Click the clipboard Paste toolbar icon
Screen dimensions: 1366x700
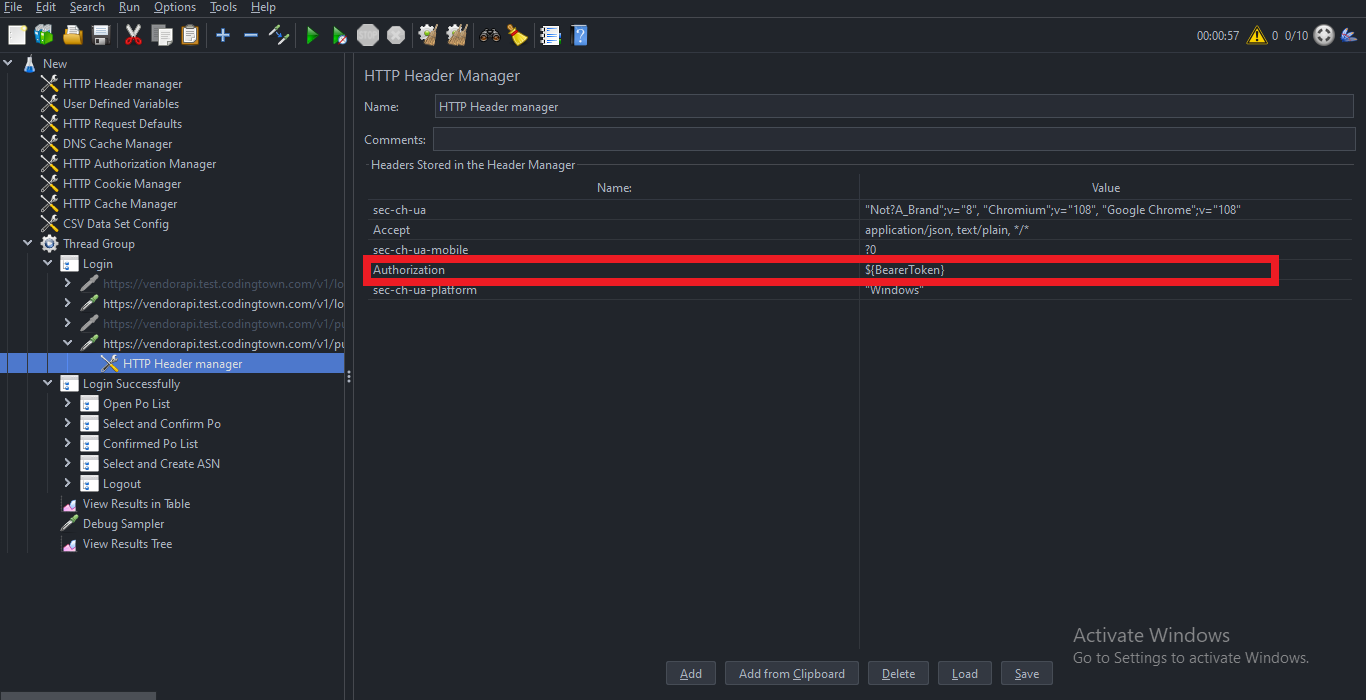point(189,35)
